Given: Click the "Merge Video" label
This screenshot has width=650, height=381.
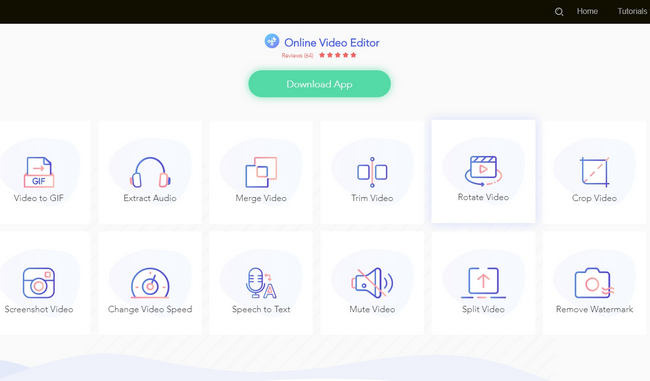Looking at the screenshot, I should (x=261, y=198).
